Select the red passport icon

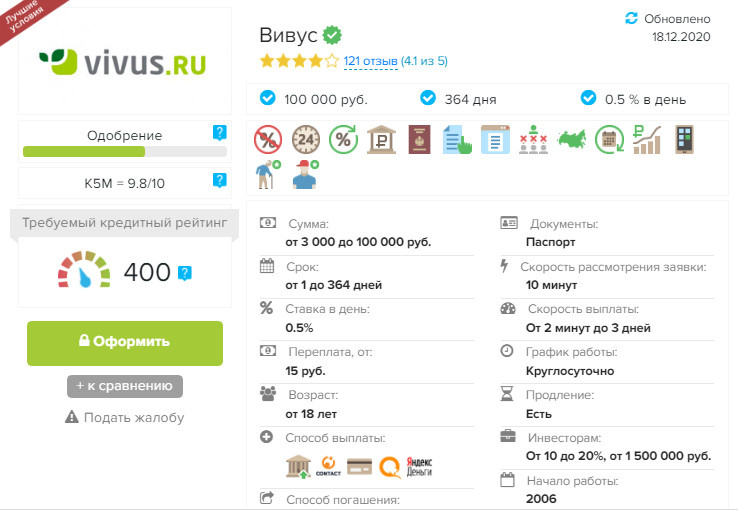(419, 140)
